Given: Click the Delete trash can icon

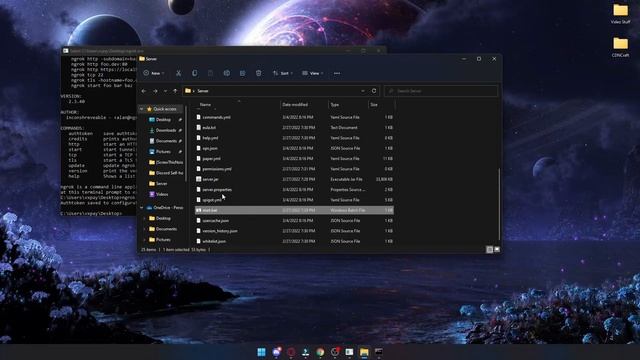Looking at the screenshot, I should 258,73.
